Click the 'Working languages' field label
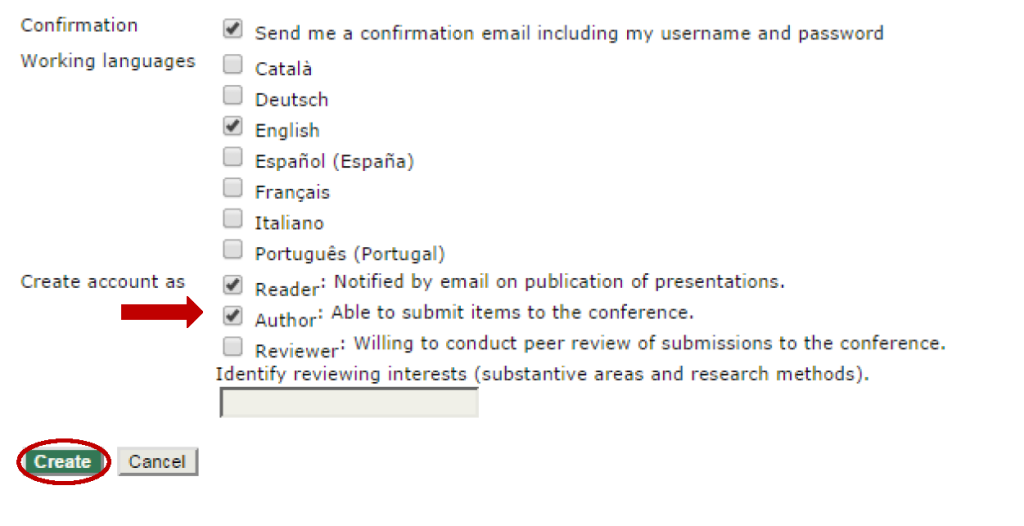 tap(108, 61)
